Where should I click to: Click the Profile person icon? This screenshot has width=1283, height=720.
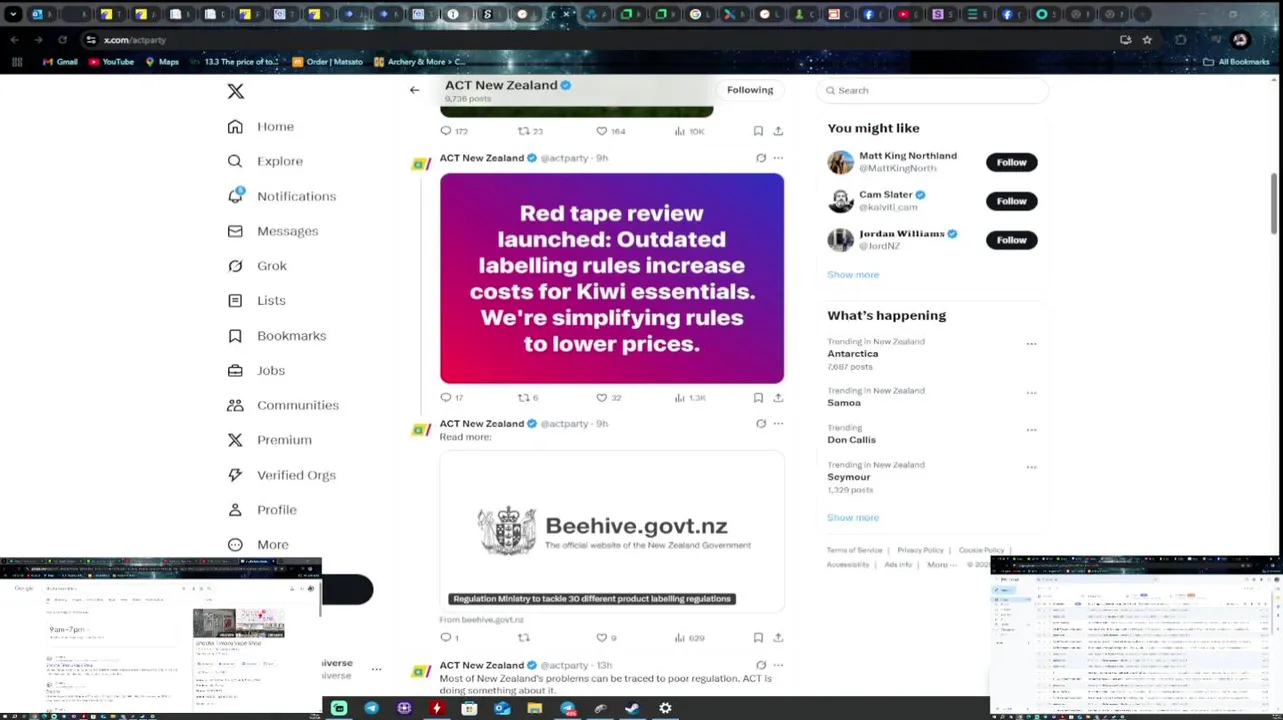pyautogui.click(x=235, y=510)
